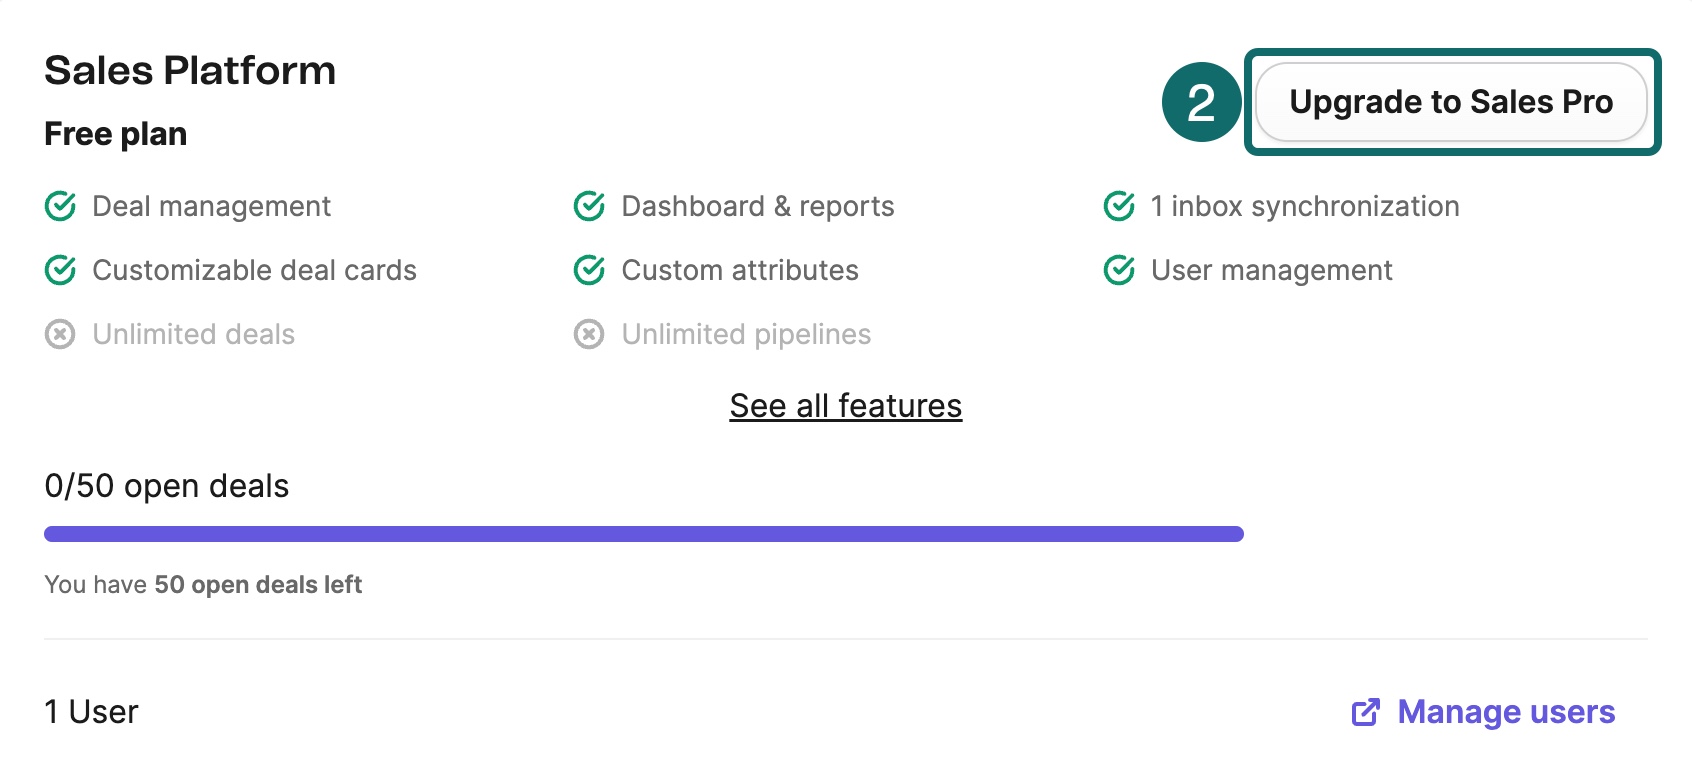Viewport: 1692px width, 784px height.
Task: Click the open deals progress bar
Action: 644,534
